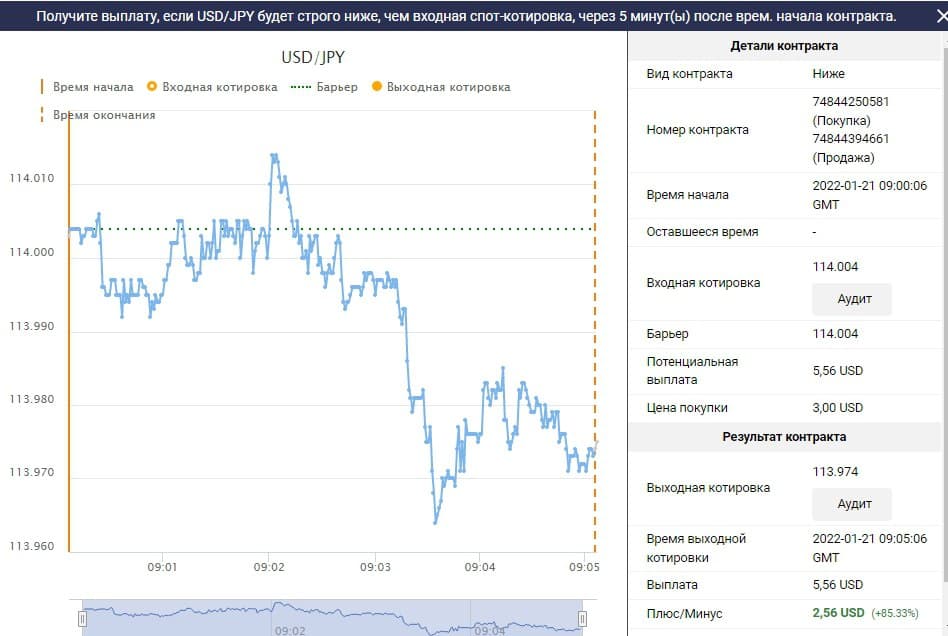Click the 09:05 time axis label
Viewport: 948px width, 636px height.
point(584,567)
